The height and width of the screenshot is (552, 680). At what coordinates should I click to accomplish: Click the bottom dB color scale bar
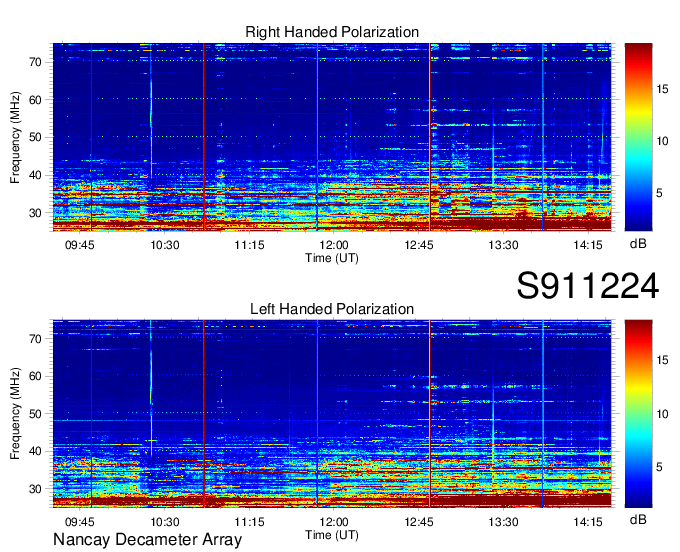pos(638,414)
